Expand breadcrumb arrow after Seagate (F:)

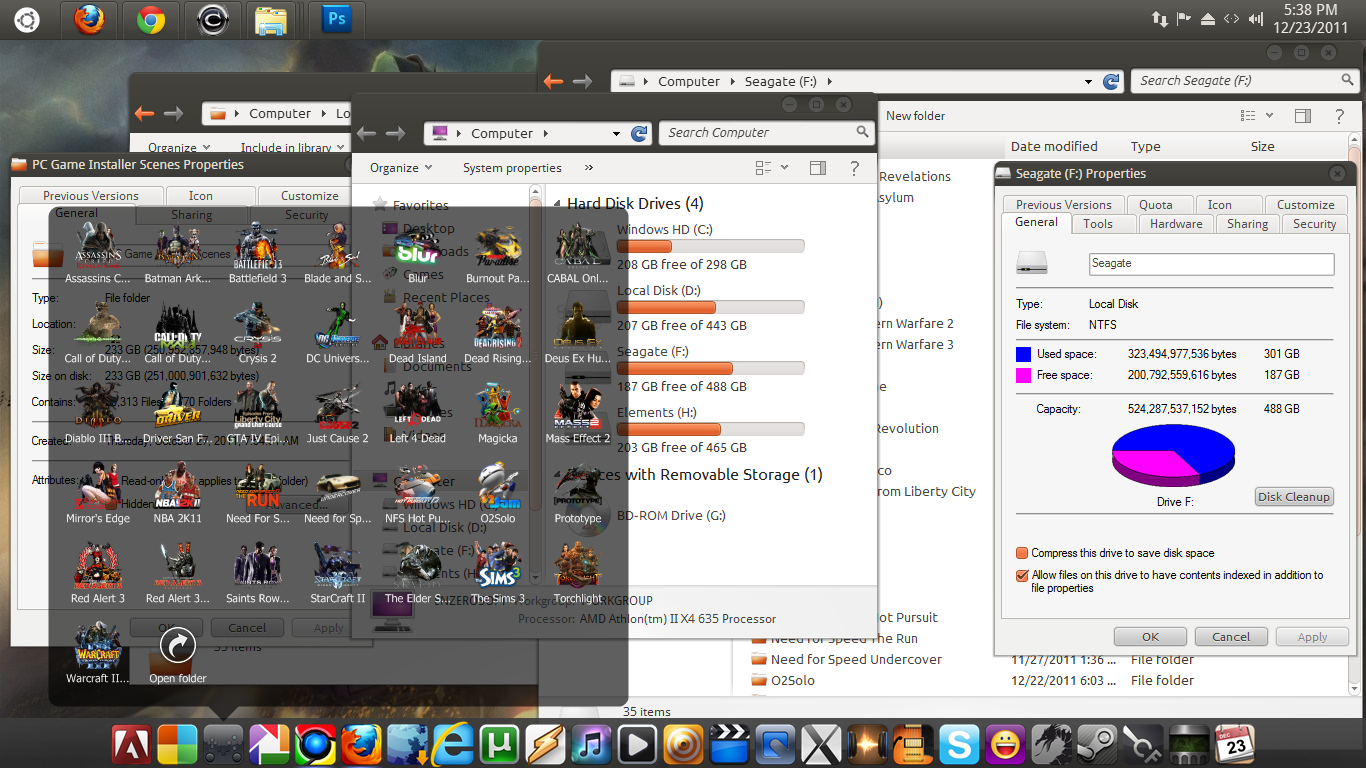(830, 82)
